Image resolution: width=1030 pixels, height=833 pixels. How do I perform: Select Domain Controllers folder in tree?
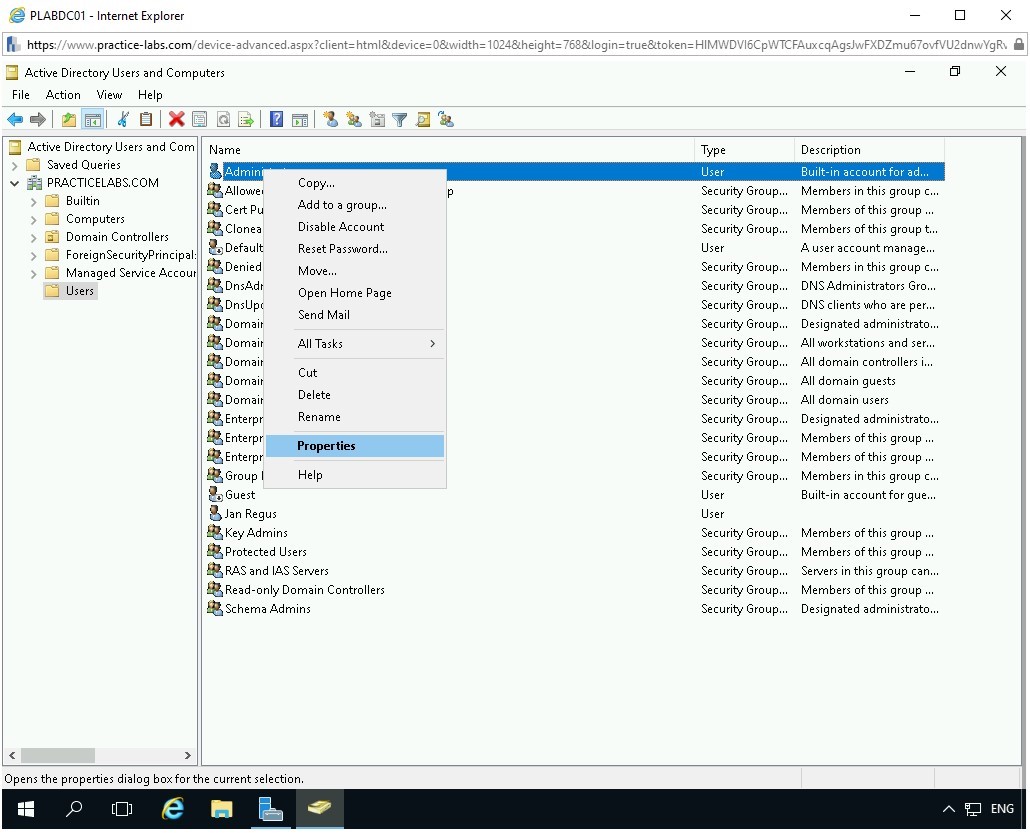click(x=108, y=237)
